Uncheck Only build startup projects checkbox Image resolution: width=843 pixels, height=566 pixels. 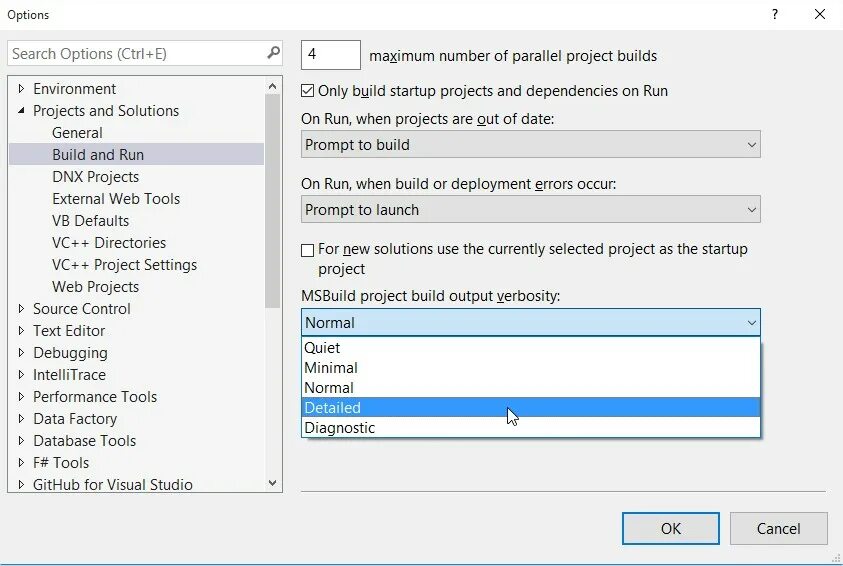[308, 91]
